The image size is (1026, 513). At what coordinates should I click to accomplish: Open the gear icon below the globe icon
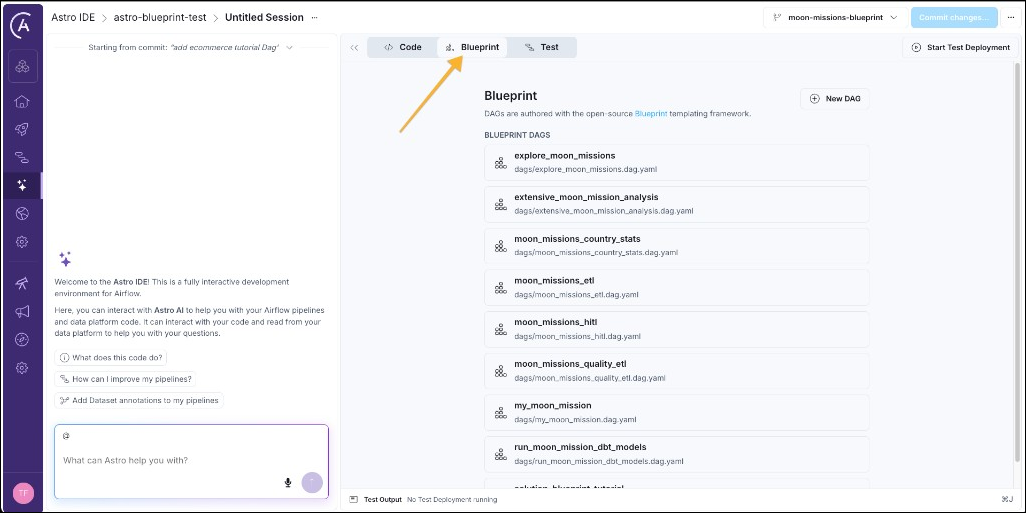tap(22, 242)
